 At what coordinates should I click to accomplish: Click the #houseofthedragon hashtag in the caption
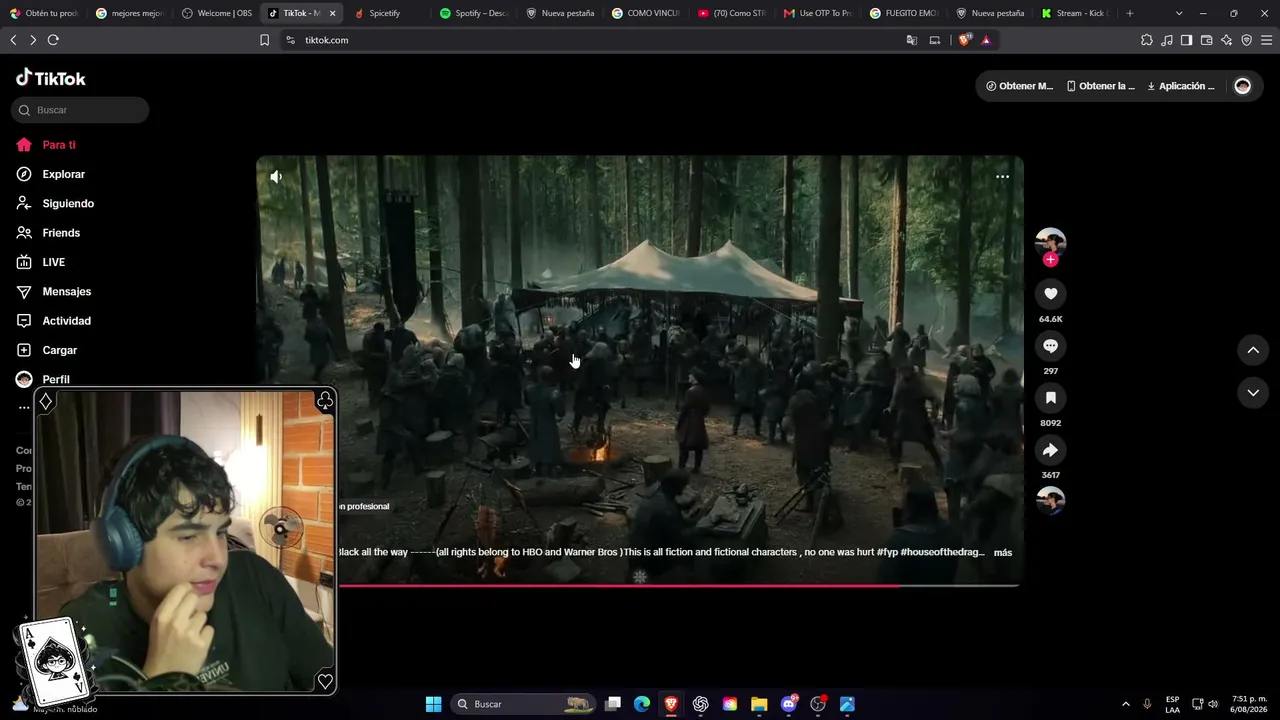943,552
